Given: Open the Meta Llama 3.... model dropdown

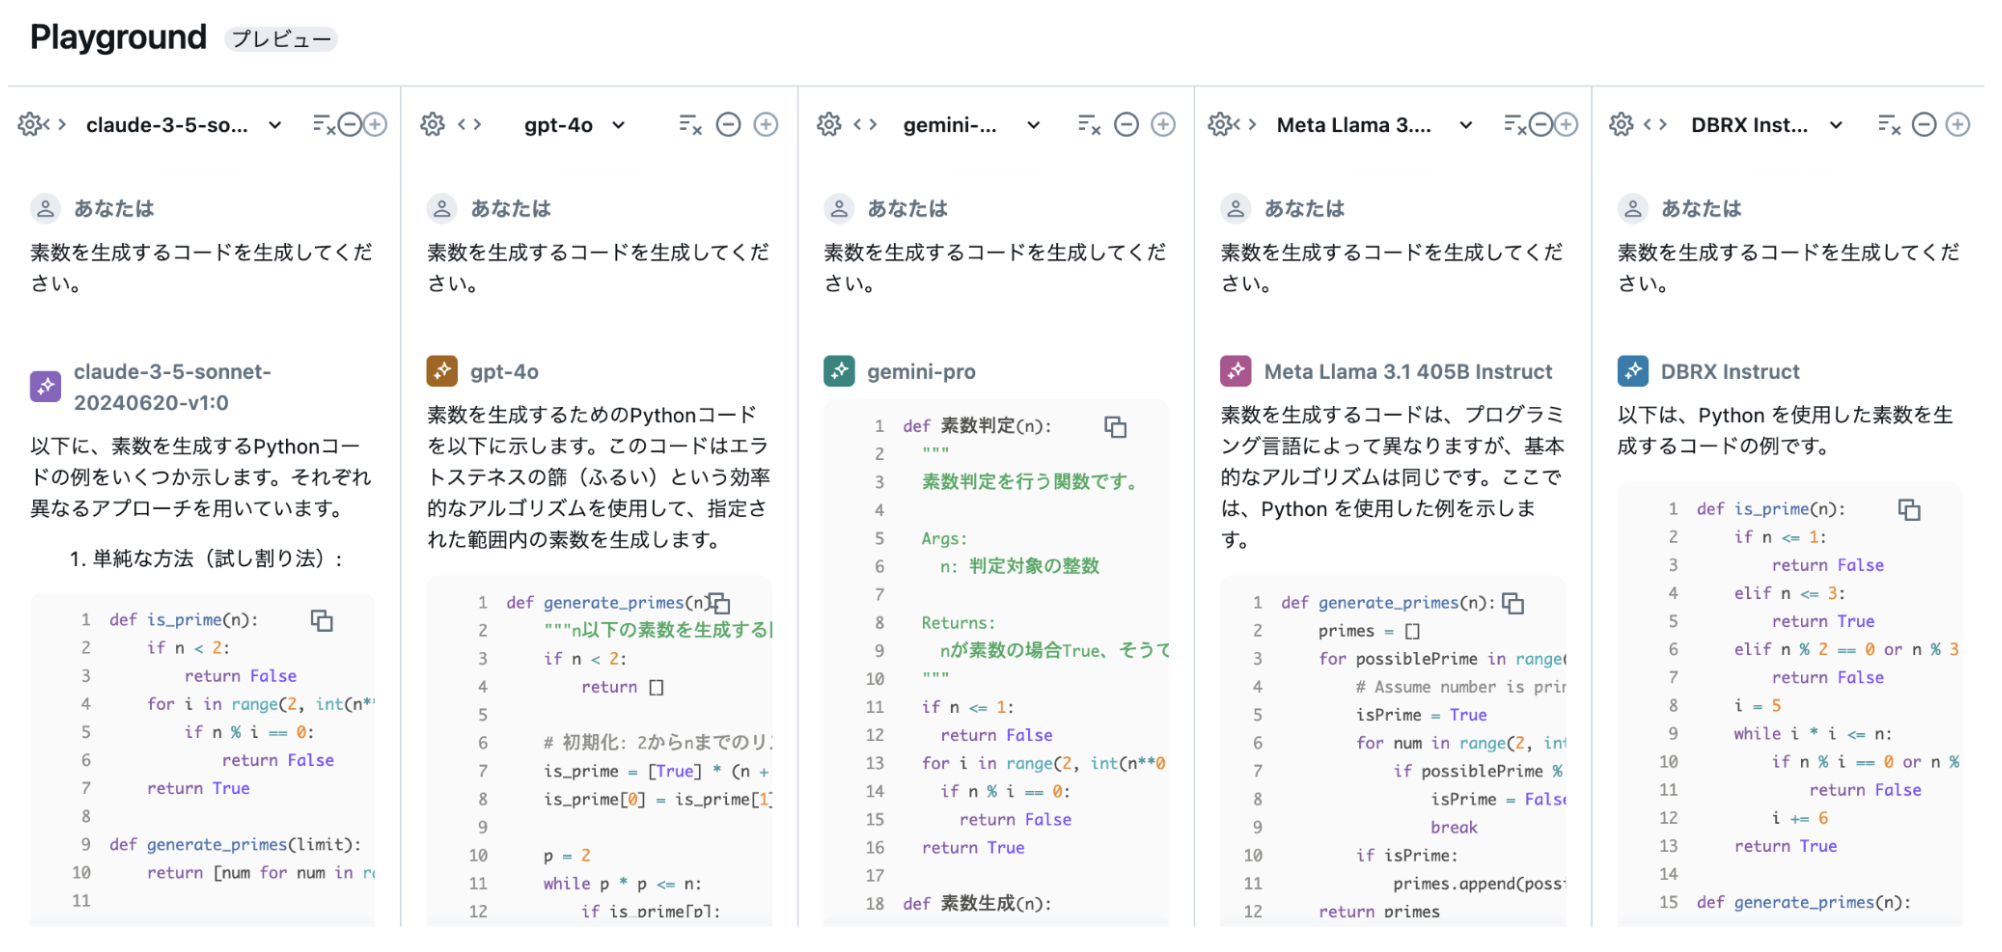Looking at the screenshot, I should [1374, 125].
